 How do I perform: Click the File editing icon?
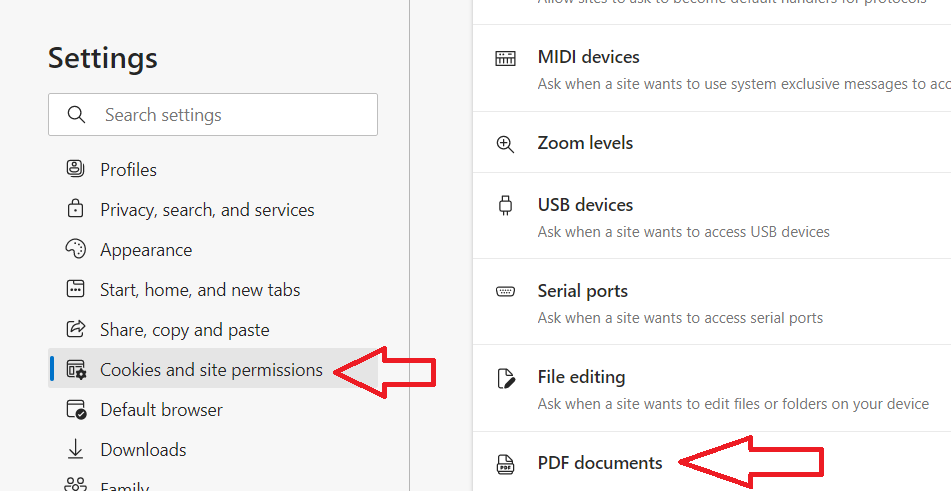pyautogui.click(x=505, y=378)
